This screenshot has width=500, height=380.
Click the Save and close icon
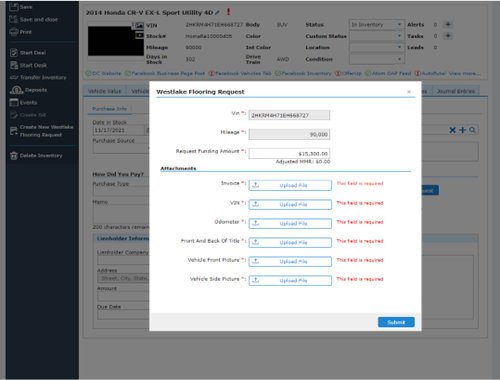14,19
